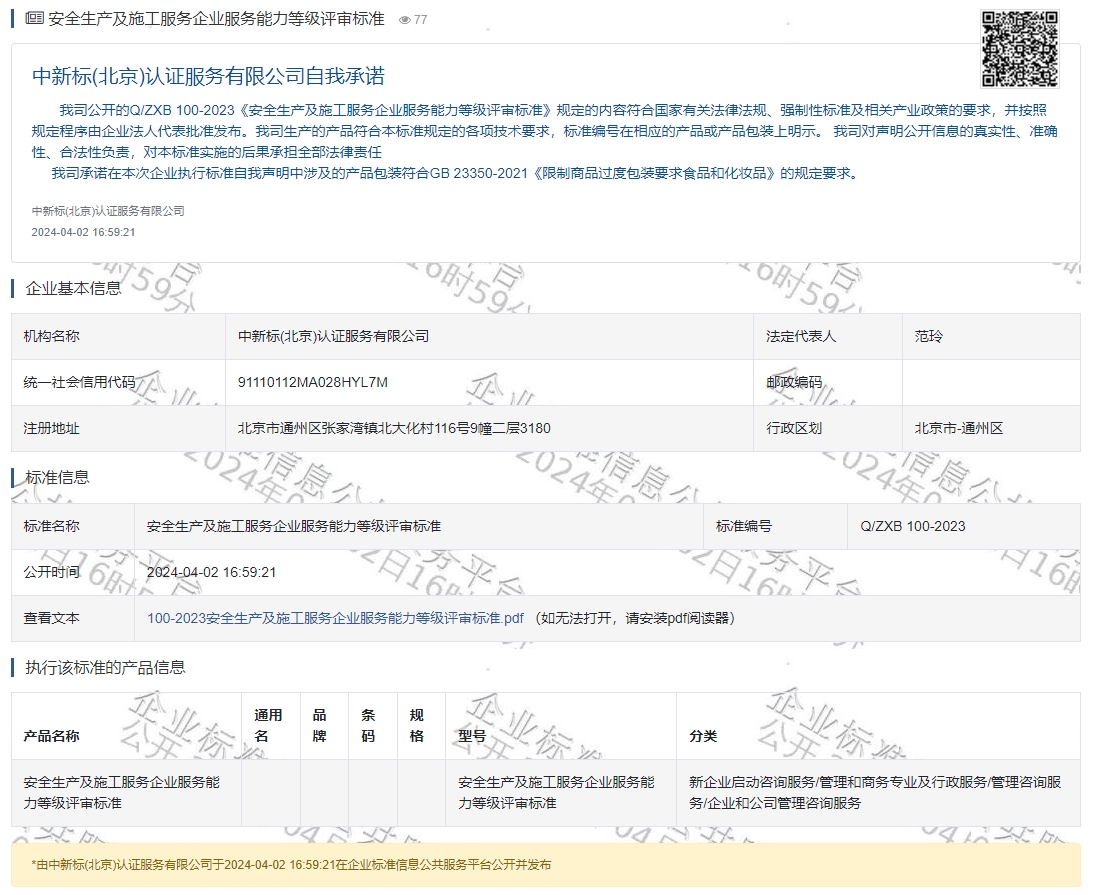Click the company signature below the declaration

pyautogui.click(x=108, y=211)
